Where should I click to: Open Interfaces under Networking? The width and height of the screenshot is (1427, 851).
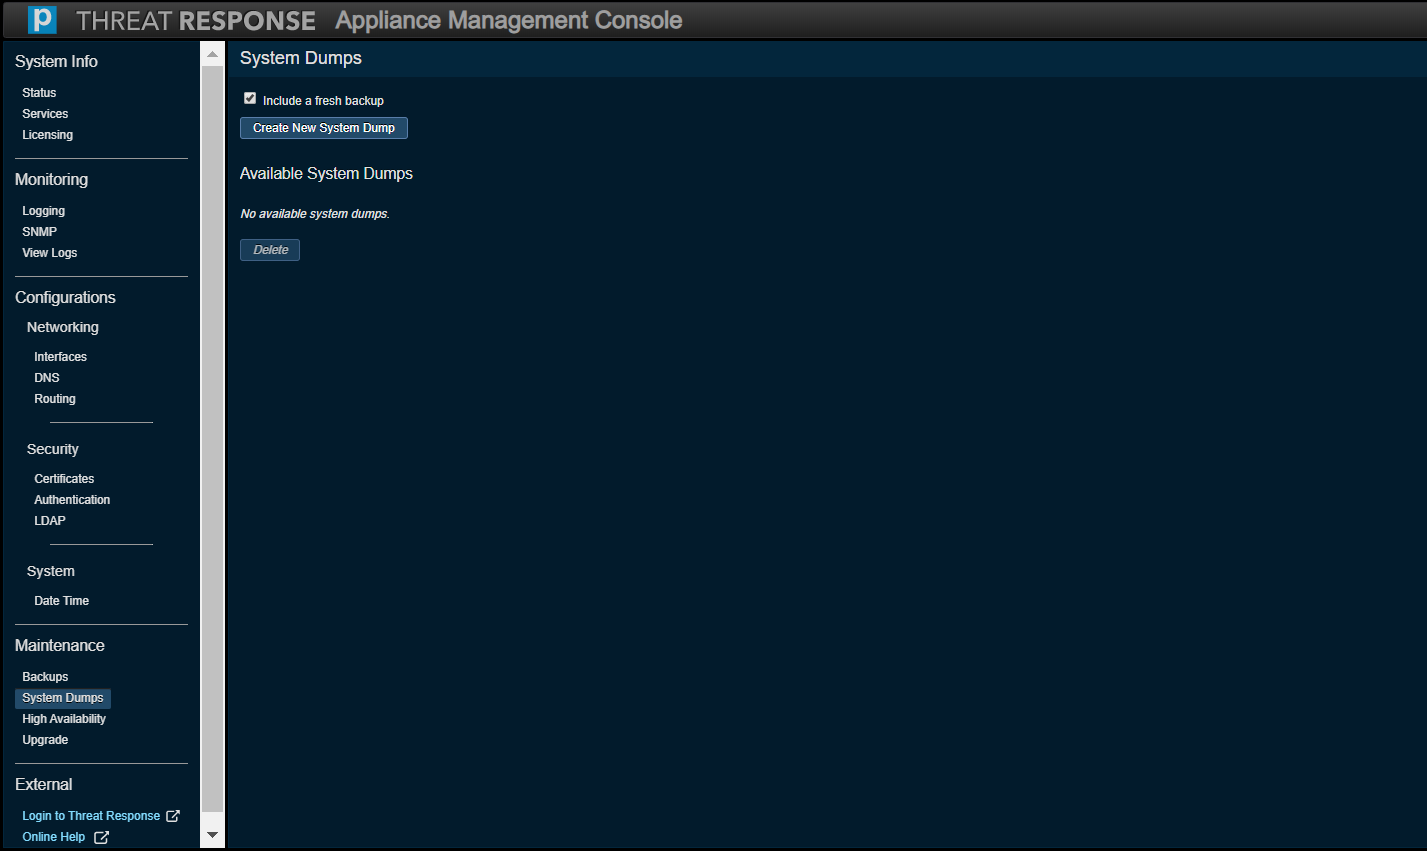pos(60,357)
